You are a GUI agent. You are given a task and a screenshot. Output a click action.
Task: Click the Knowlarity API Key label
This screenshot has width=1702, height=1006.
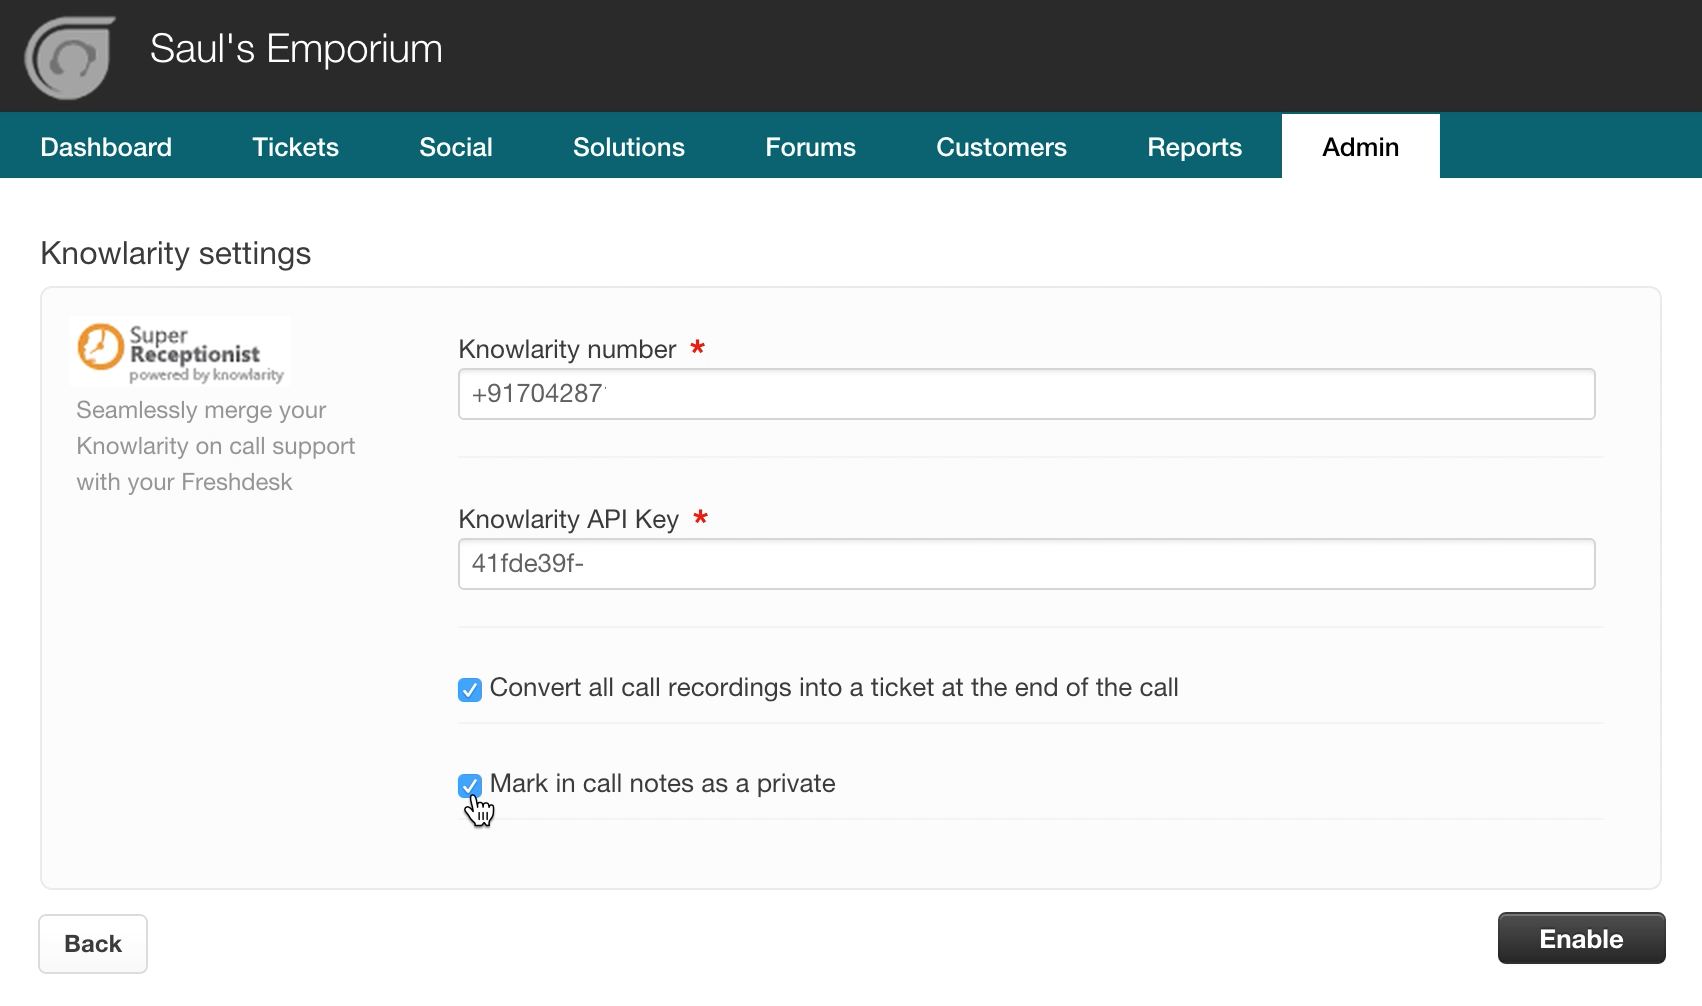(568, 519)
